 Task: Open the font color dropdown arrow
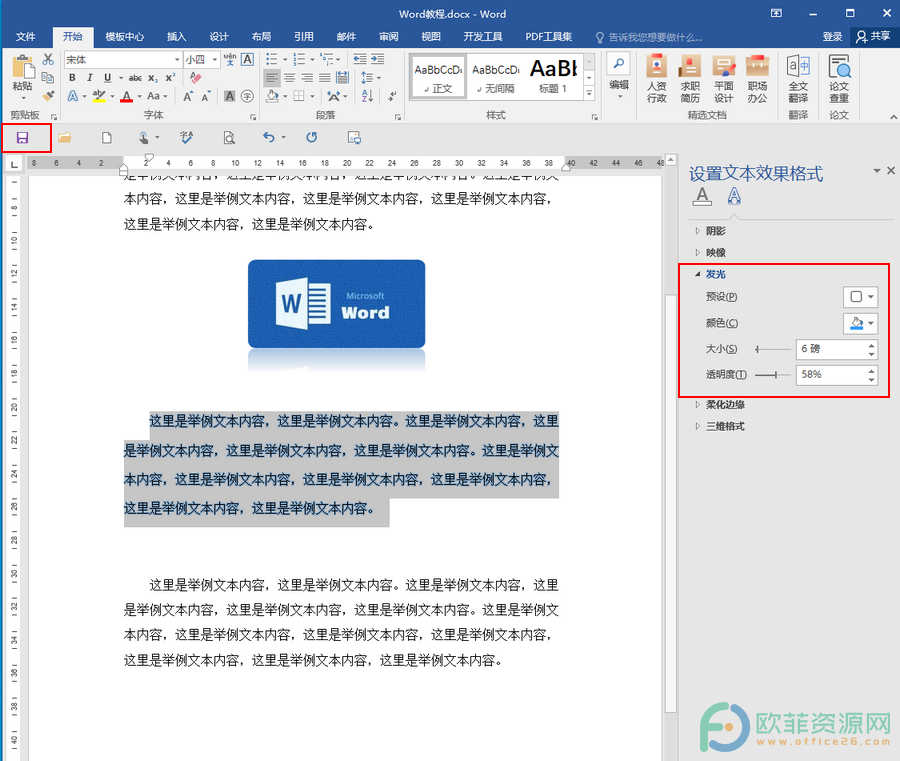139,96
